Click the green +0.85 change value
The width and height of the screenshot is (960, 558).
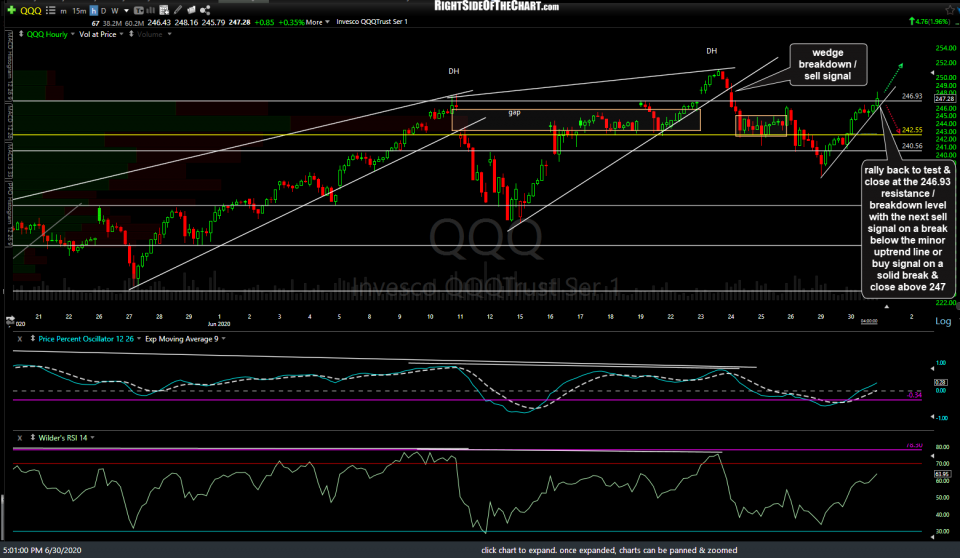[x=264, y=22]
